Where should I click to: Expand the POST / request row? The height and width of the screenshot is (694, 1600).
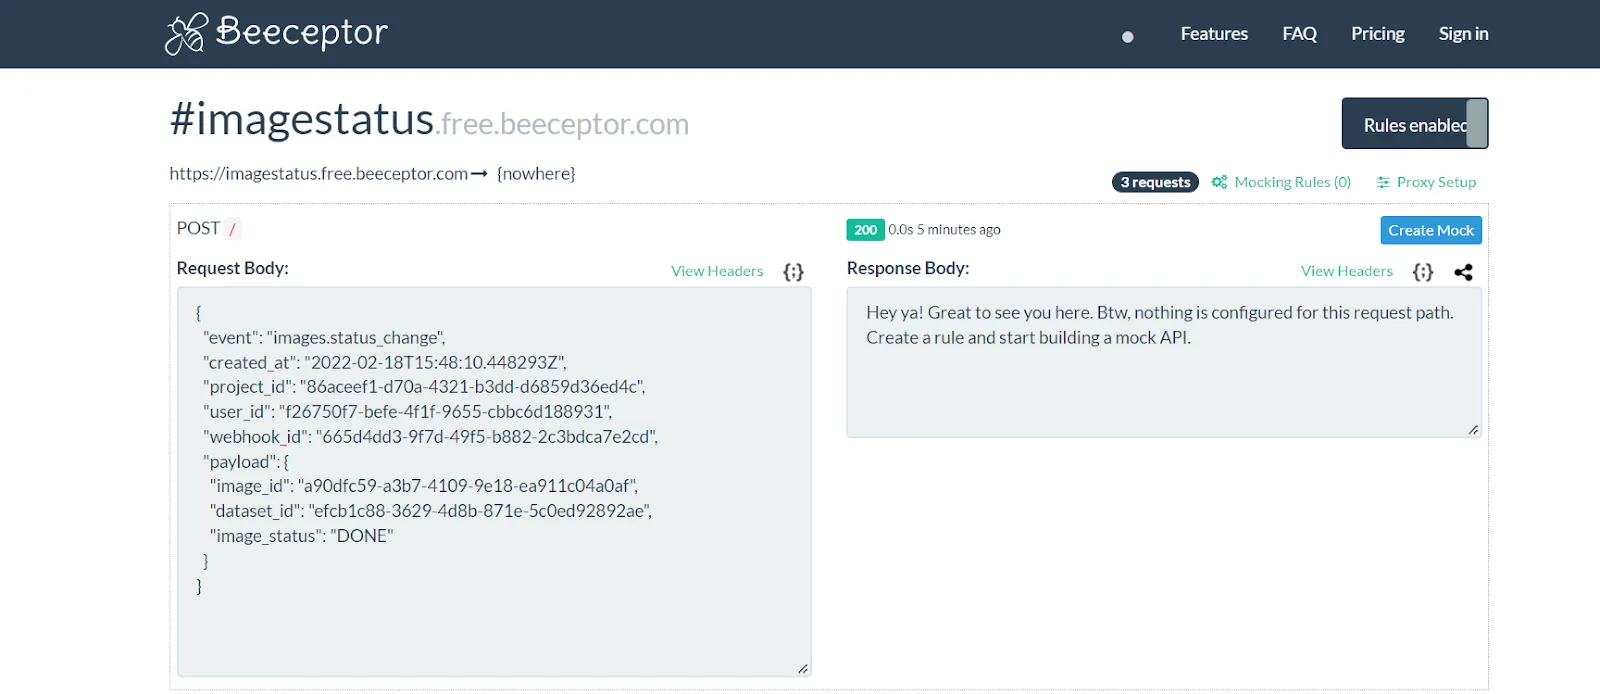coord(209,229)
